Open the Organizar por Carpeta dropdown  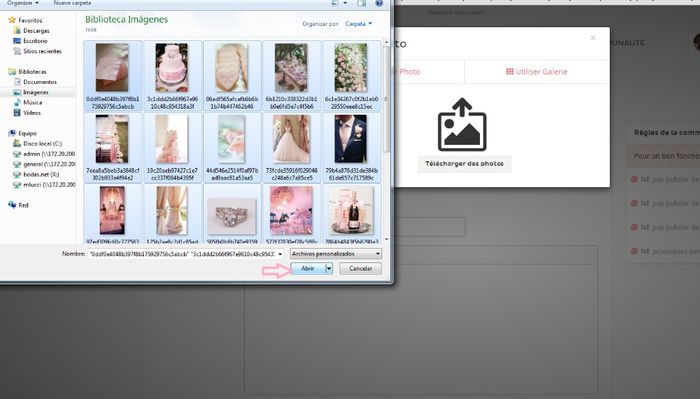[358, 24]
